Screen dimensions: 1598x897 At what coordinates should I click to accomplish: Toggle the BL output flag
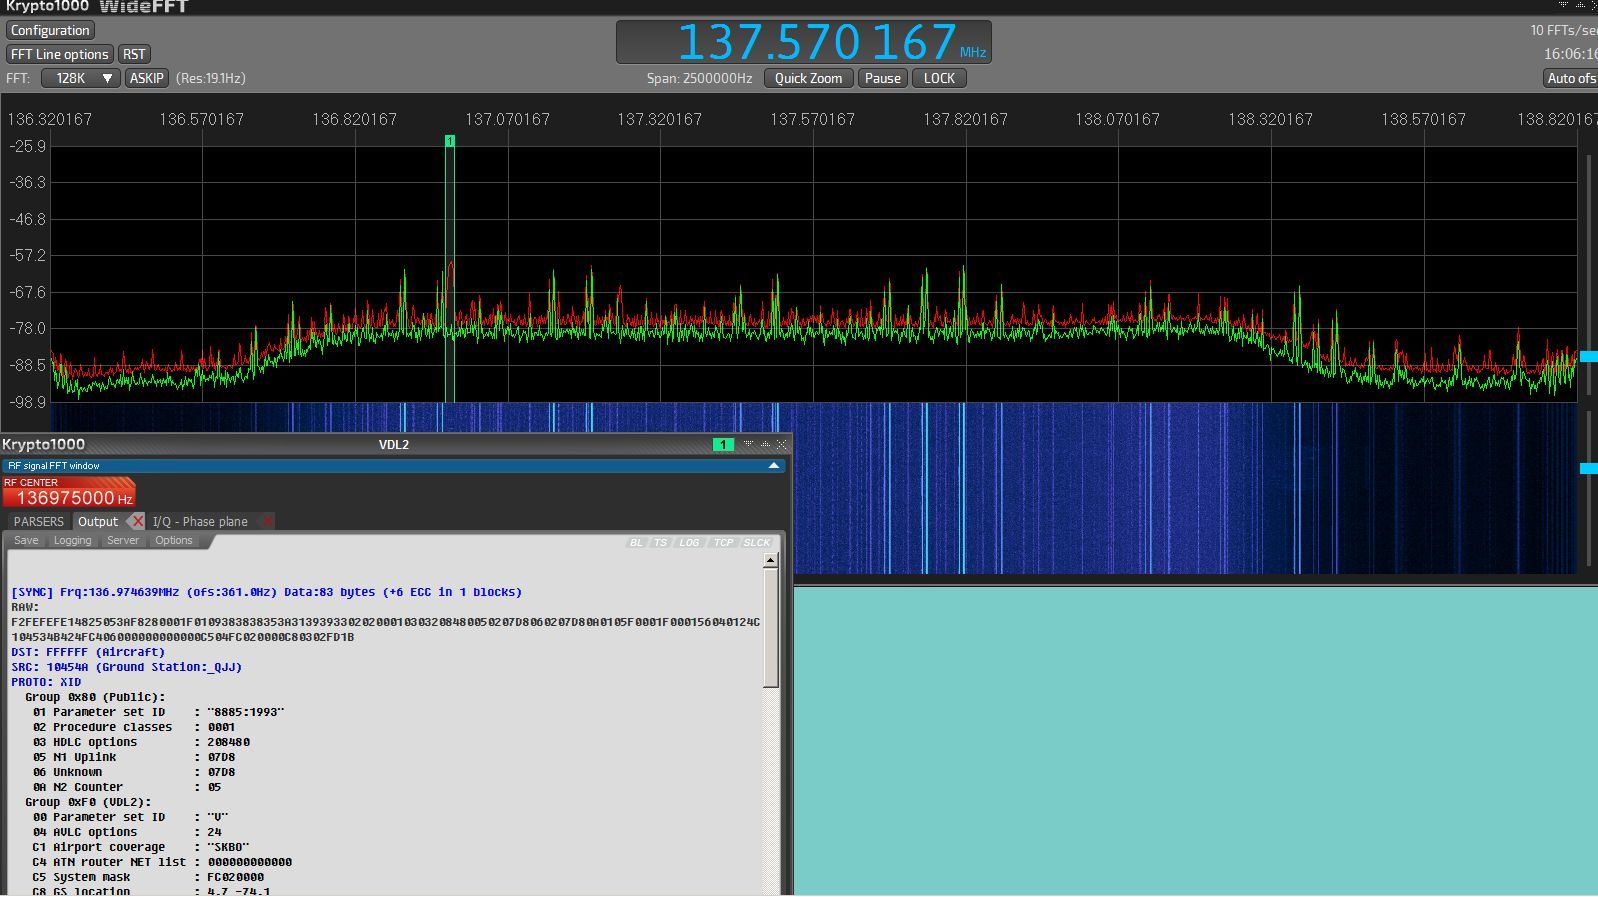636,542
